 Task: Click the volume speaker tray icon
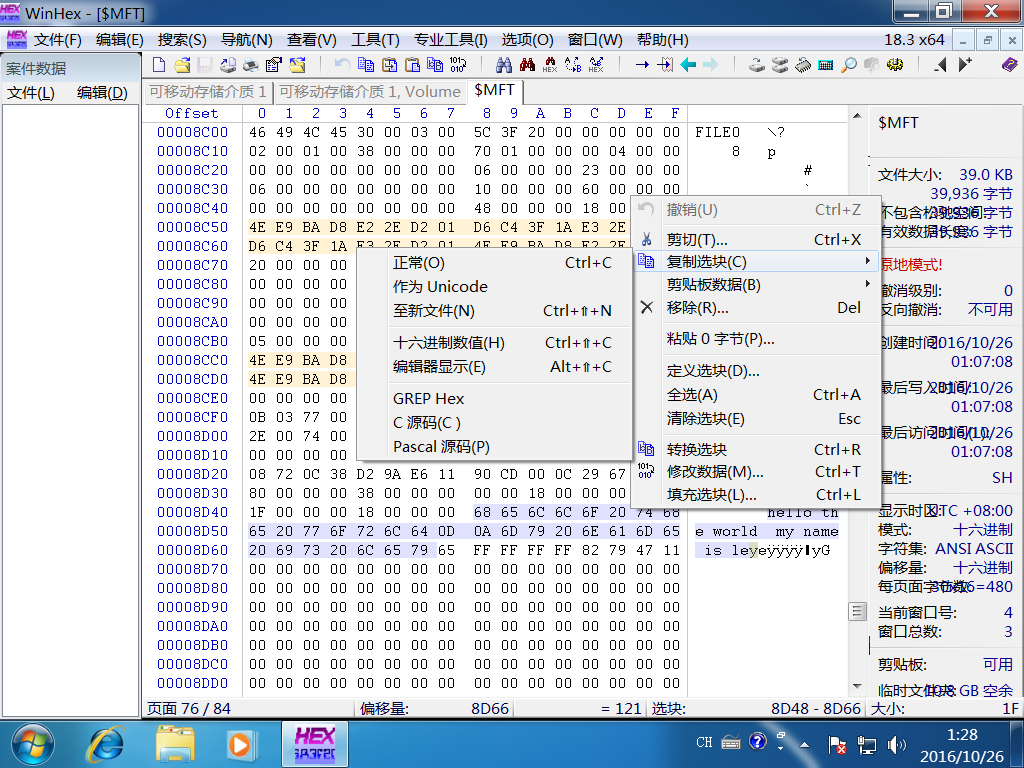click(x=897, y=744)
